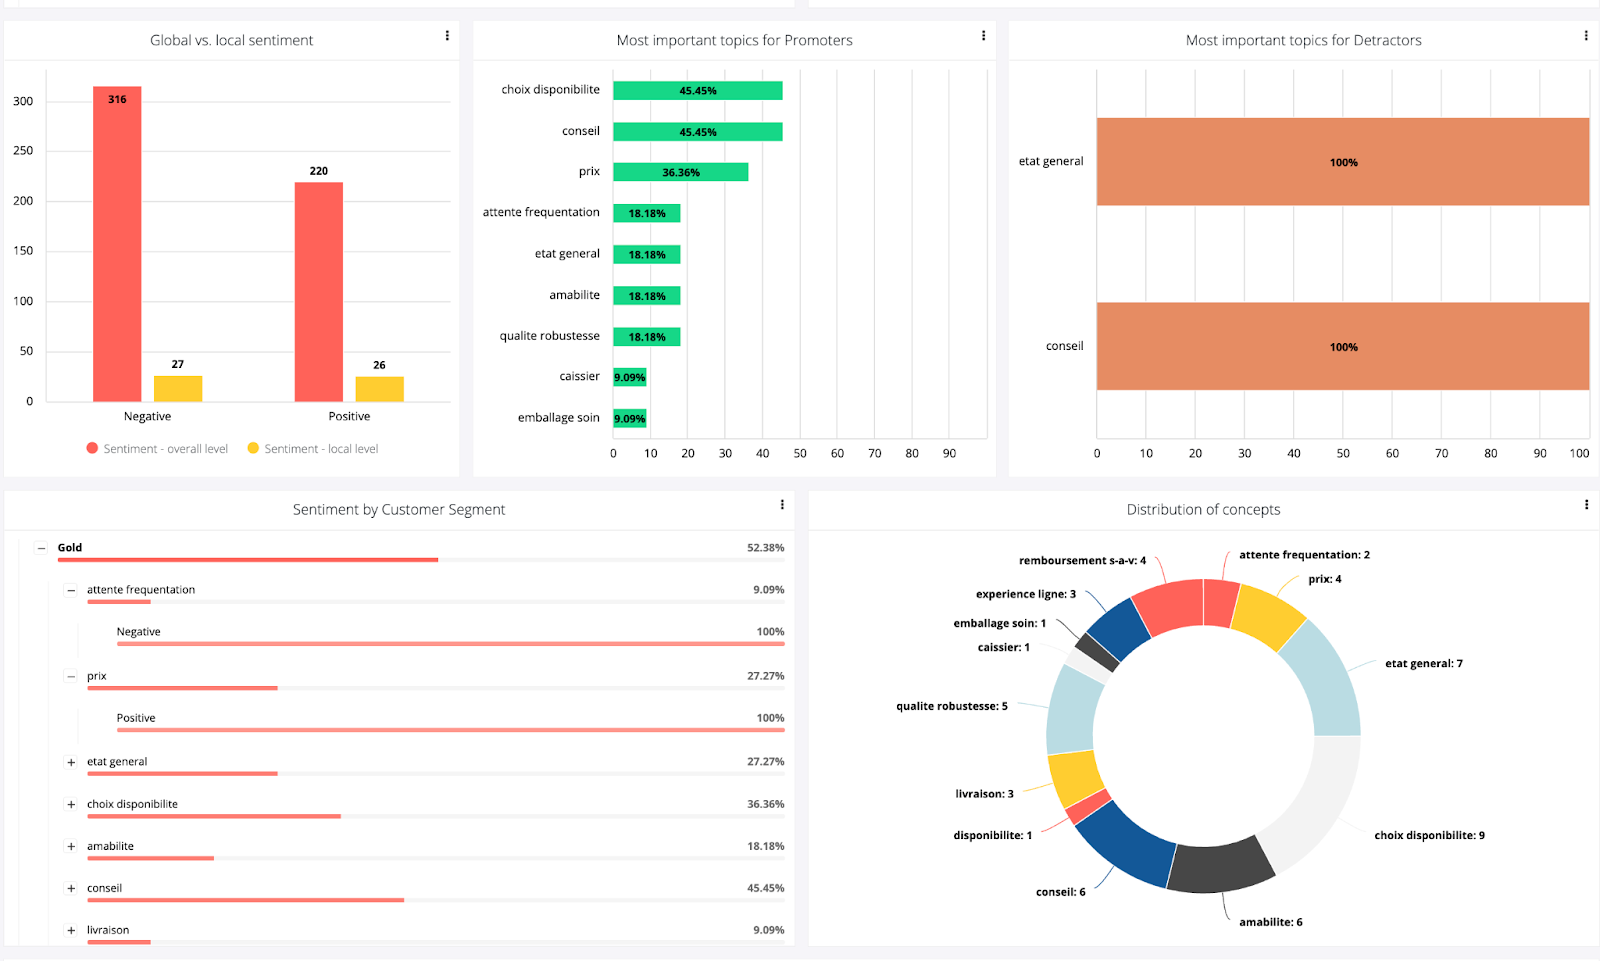Image resolution: width=1600 pixels, height=961 pixels.
Task: Expand the choix disponibilite tree row
Action: coord(71,804)
